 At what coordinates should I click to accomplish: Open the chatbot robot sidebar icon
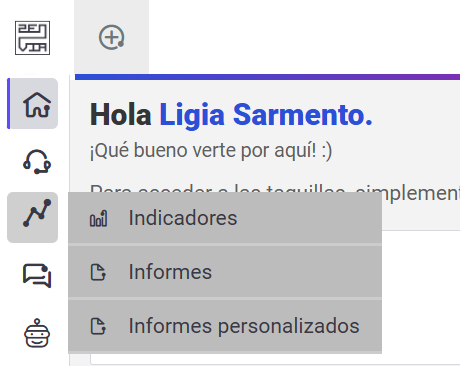37,333
